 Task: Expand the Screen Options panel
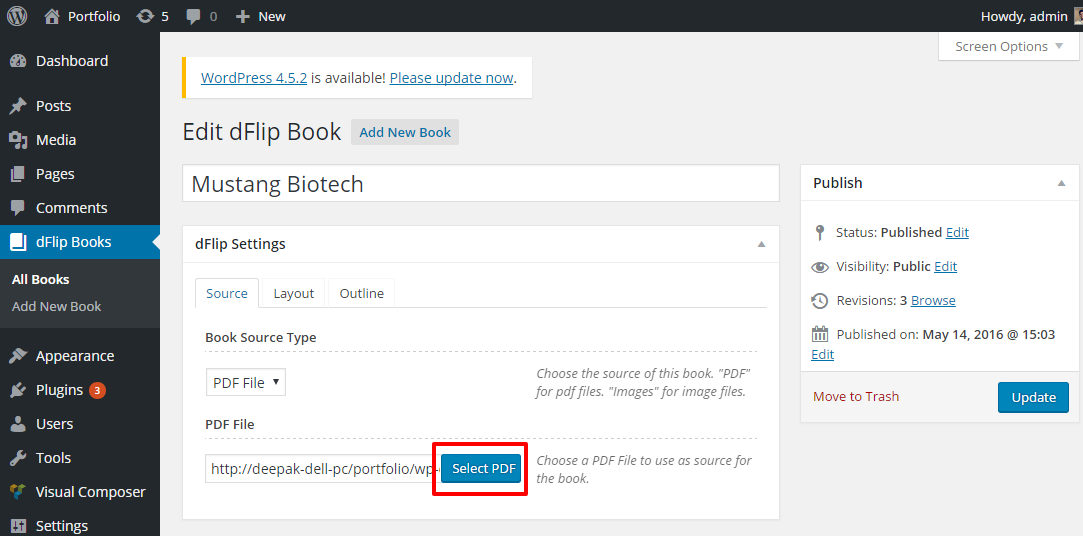(1008, 47)
